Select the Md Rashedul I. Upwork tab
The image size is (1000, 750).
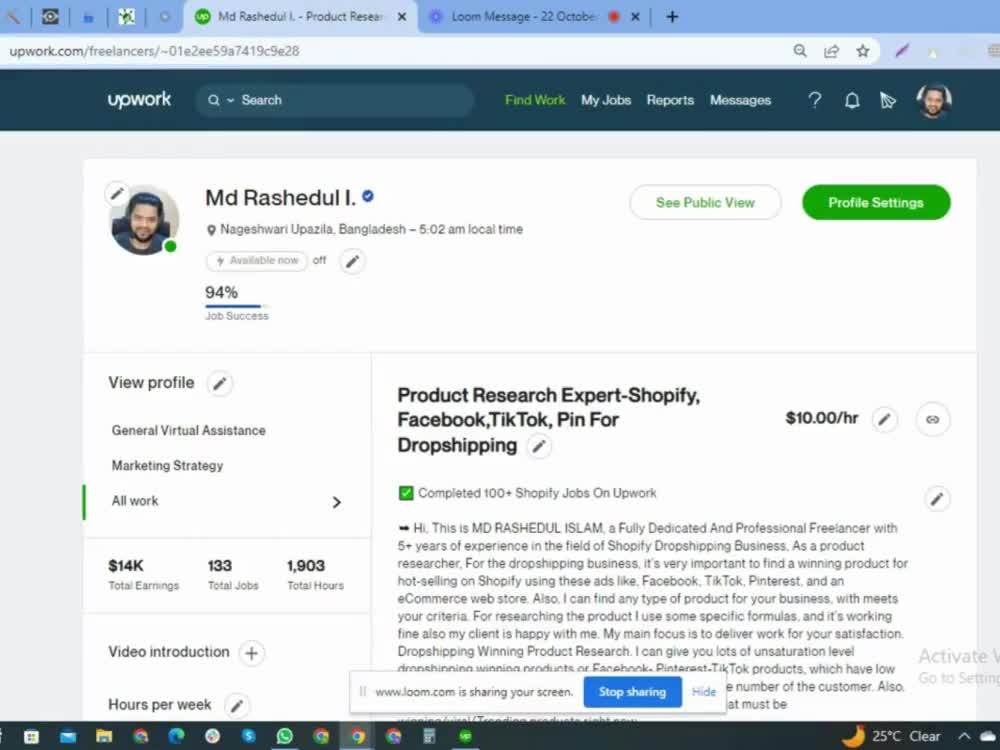(300, 17)
